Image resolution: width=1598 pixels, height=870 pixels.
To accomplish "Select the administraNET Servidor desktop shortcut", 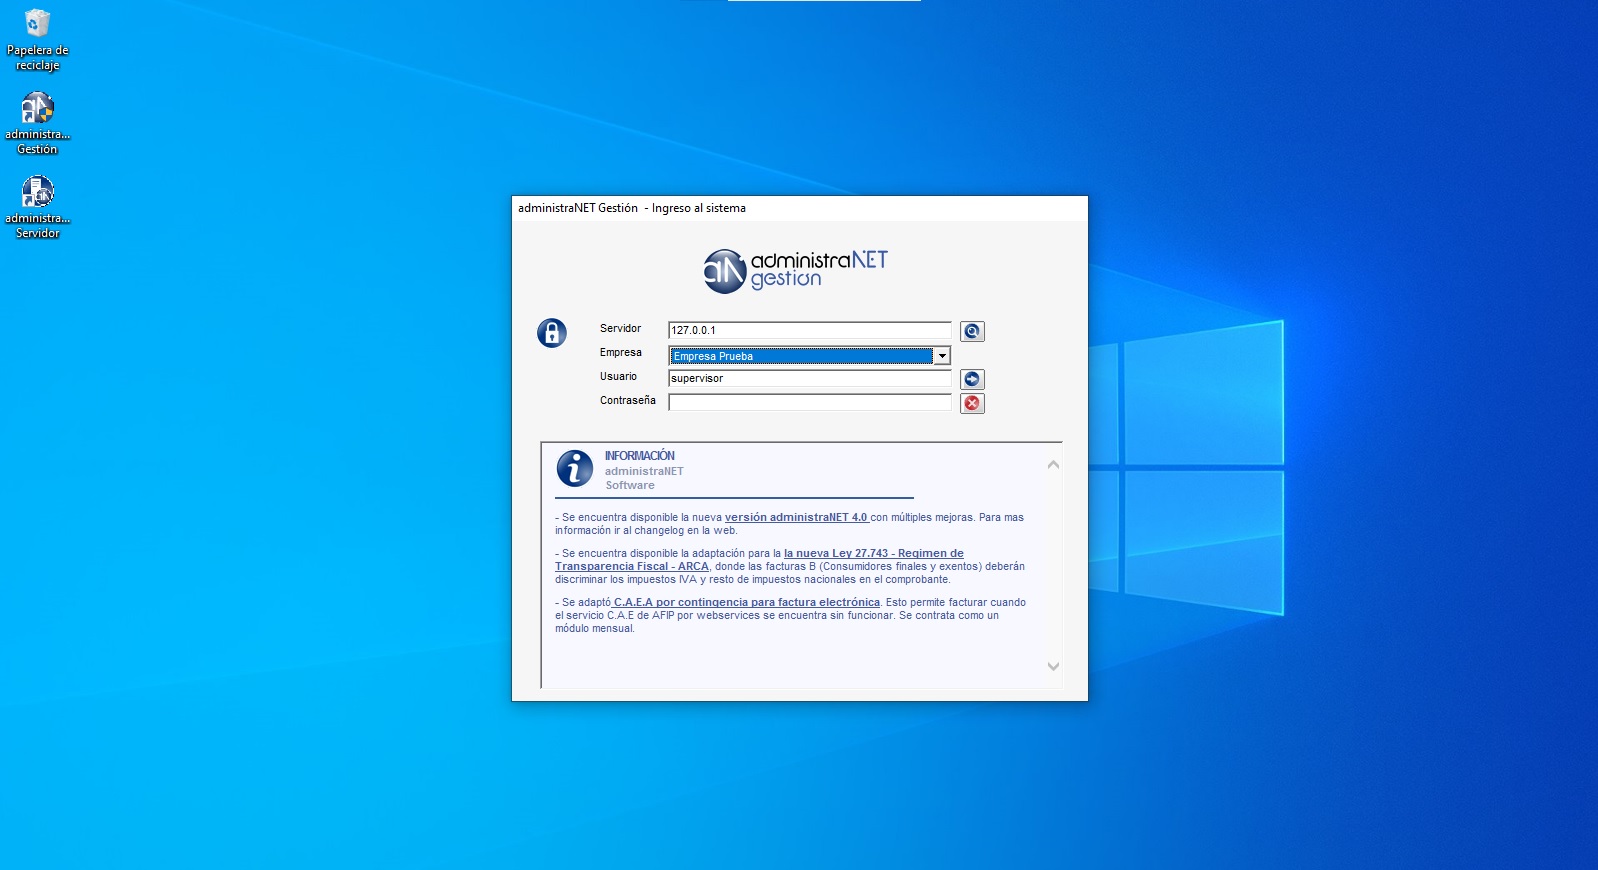I will click(x=37, y=208).
